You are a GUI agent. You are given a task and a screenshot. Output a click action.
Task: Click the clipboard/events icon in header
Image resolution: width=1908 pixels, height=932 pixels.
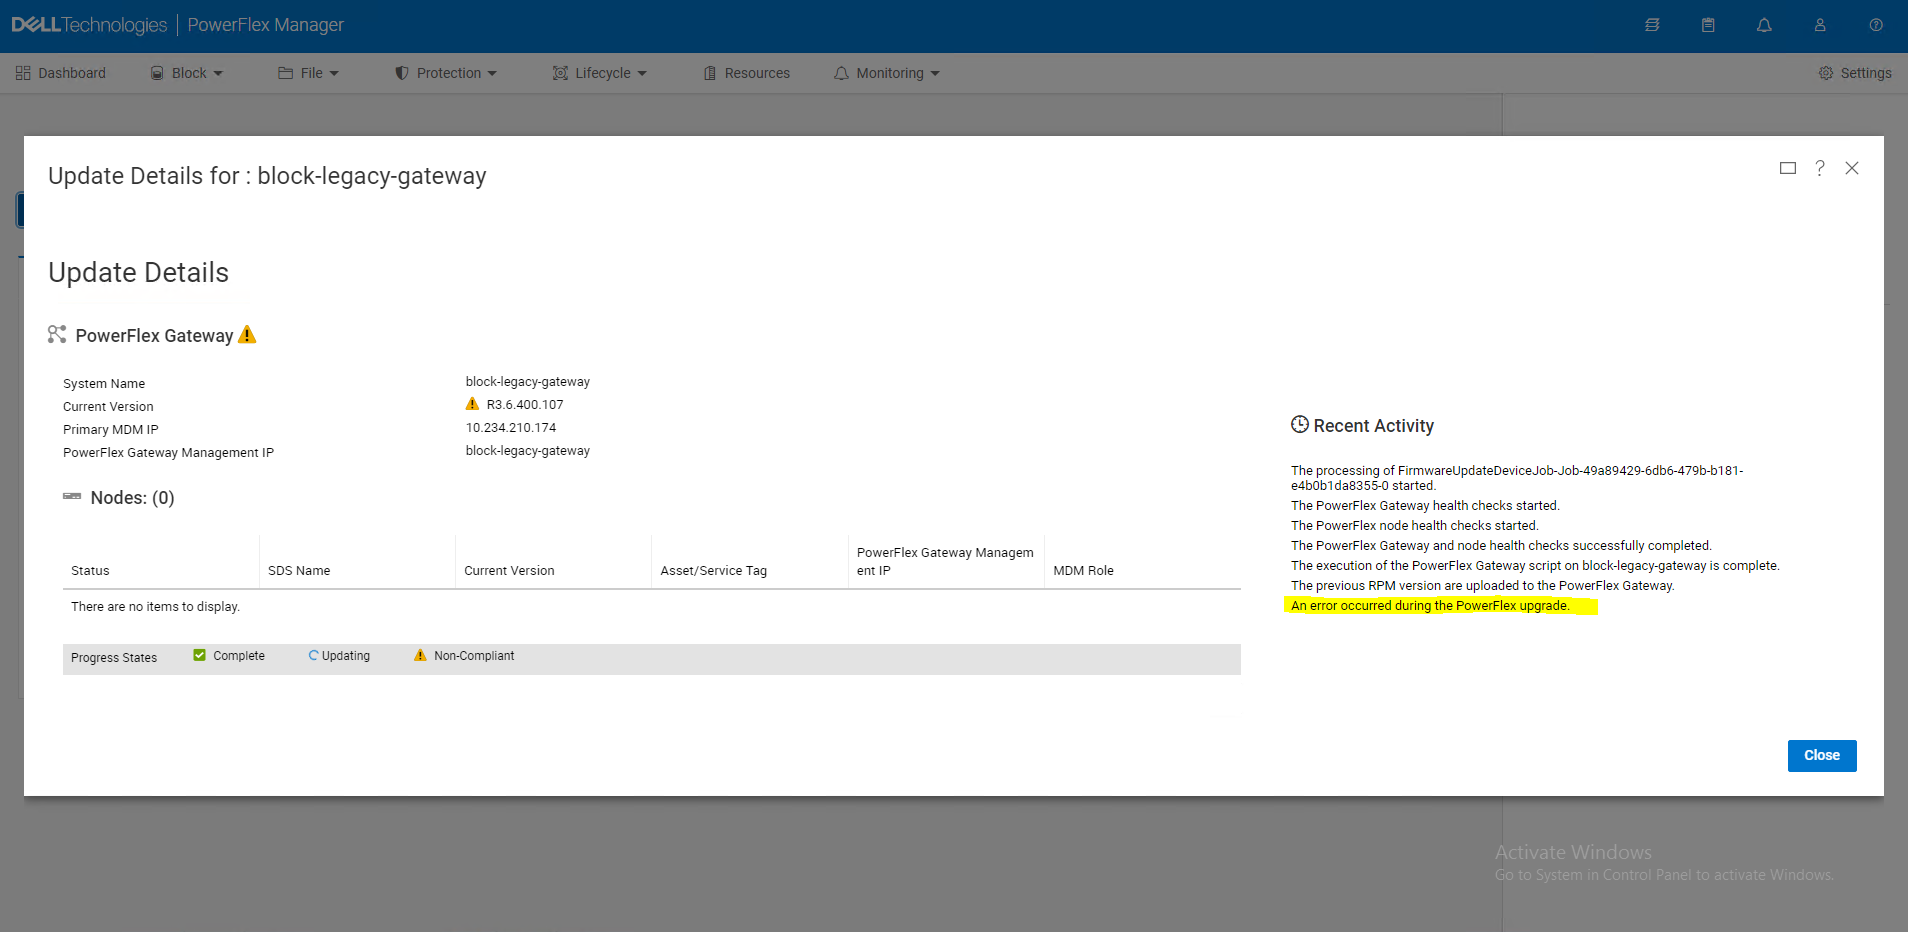(x=1708, y=25)
